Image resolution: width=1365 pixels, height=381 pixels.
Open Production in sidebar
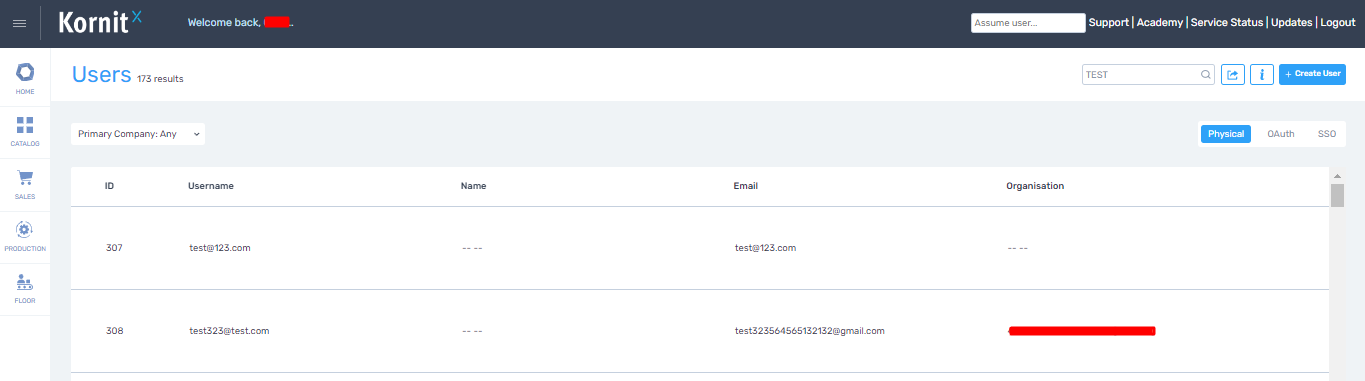(25, 236)
